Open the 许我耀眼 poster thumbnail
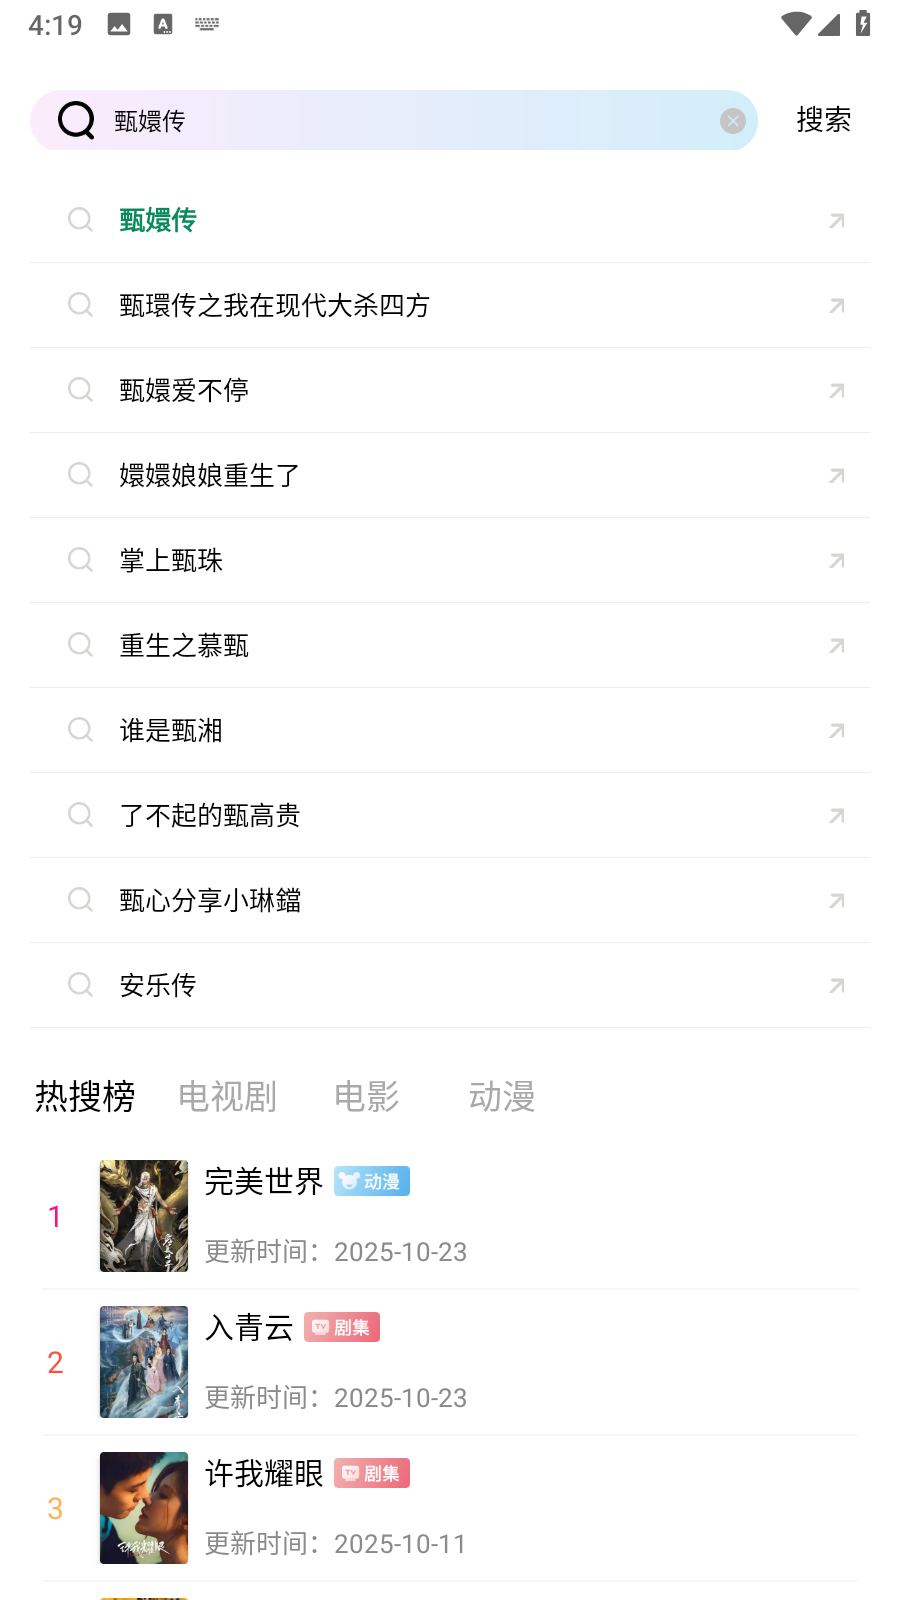The image size is (900, 1600). tap(144, 1508)
